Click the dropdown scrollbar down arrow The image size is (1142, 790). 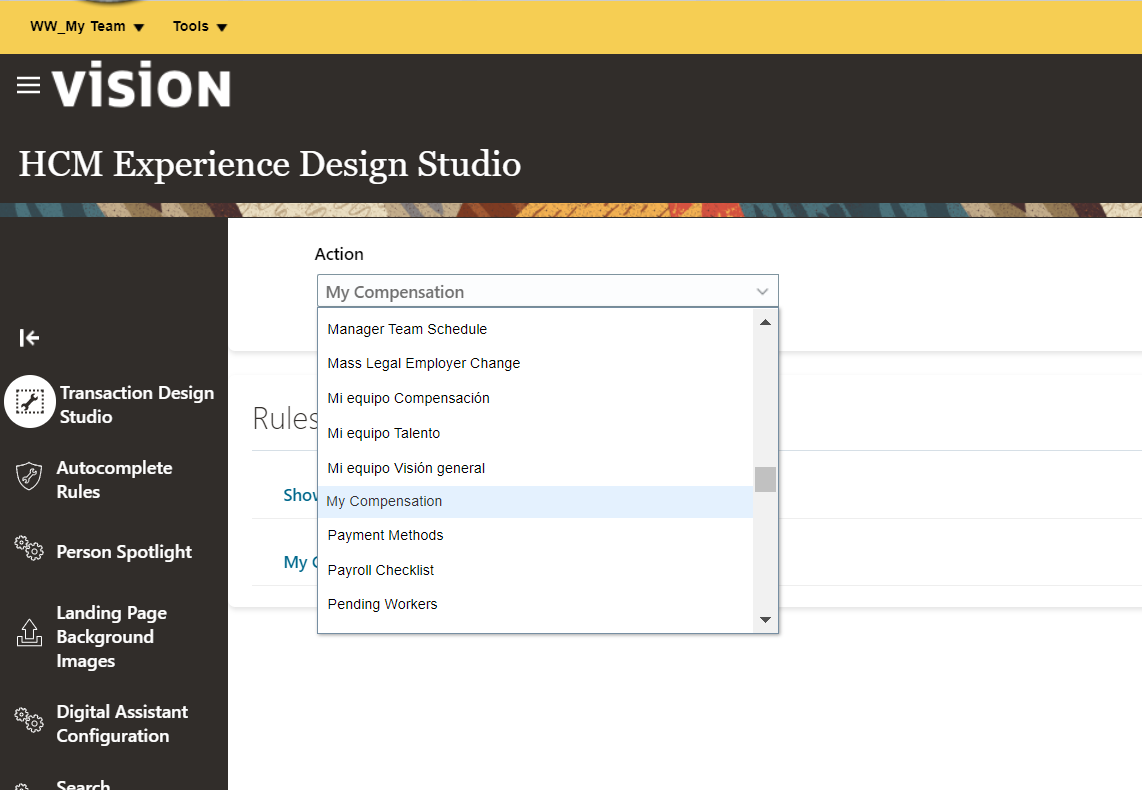(x=765, y=620)
